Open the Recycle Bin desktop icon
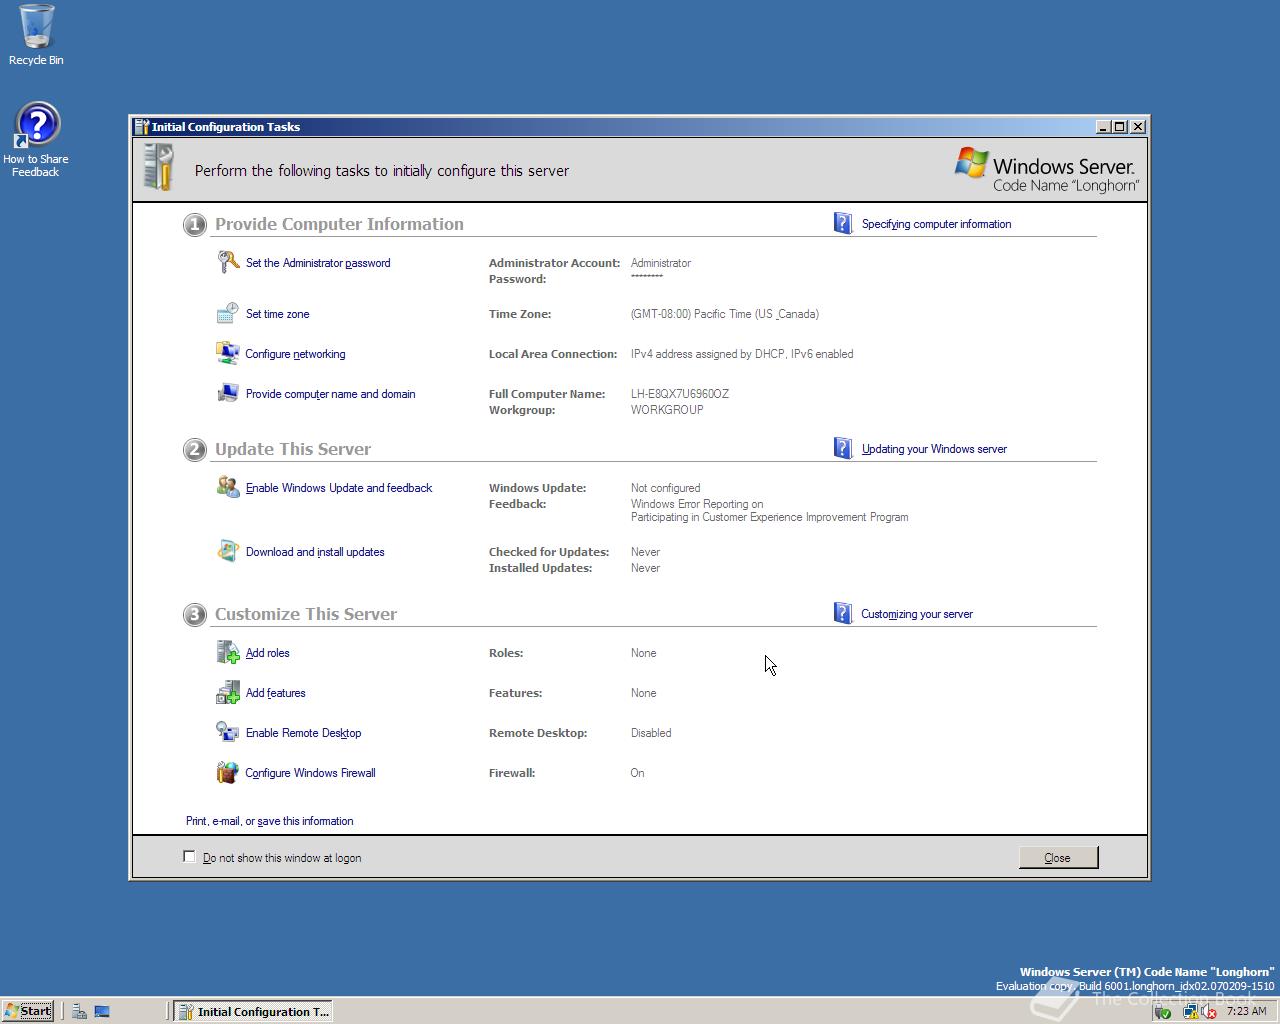 tap(36, 35)
